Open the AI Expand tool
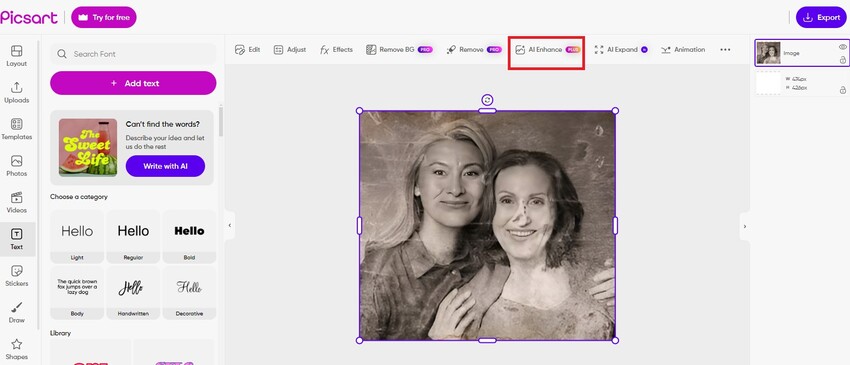Viewport: 850px width, 365px height. click(621, 49)
